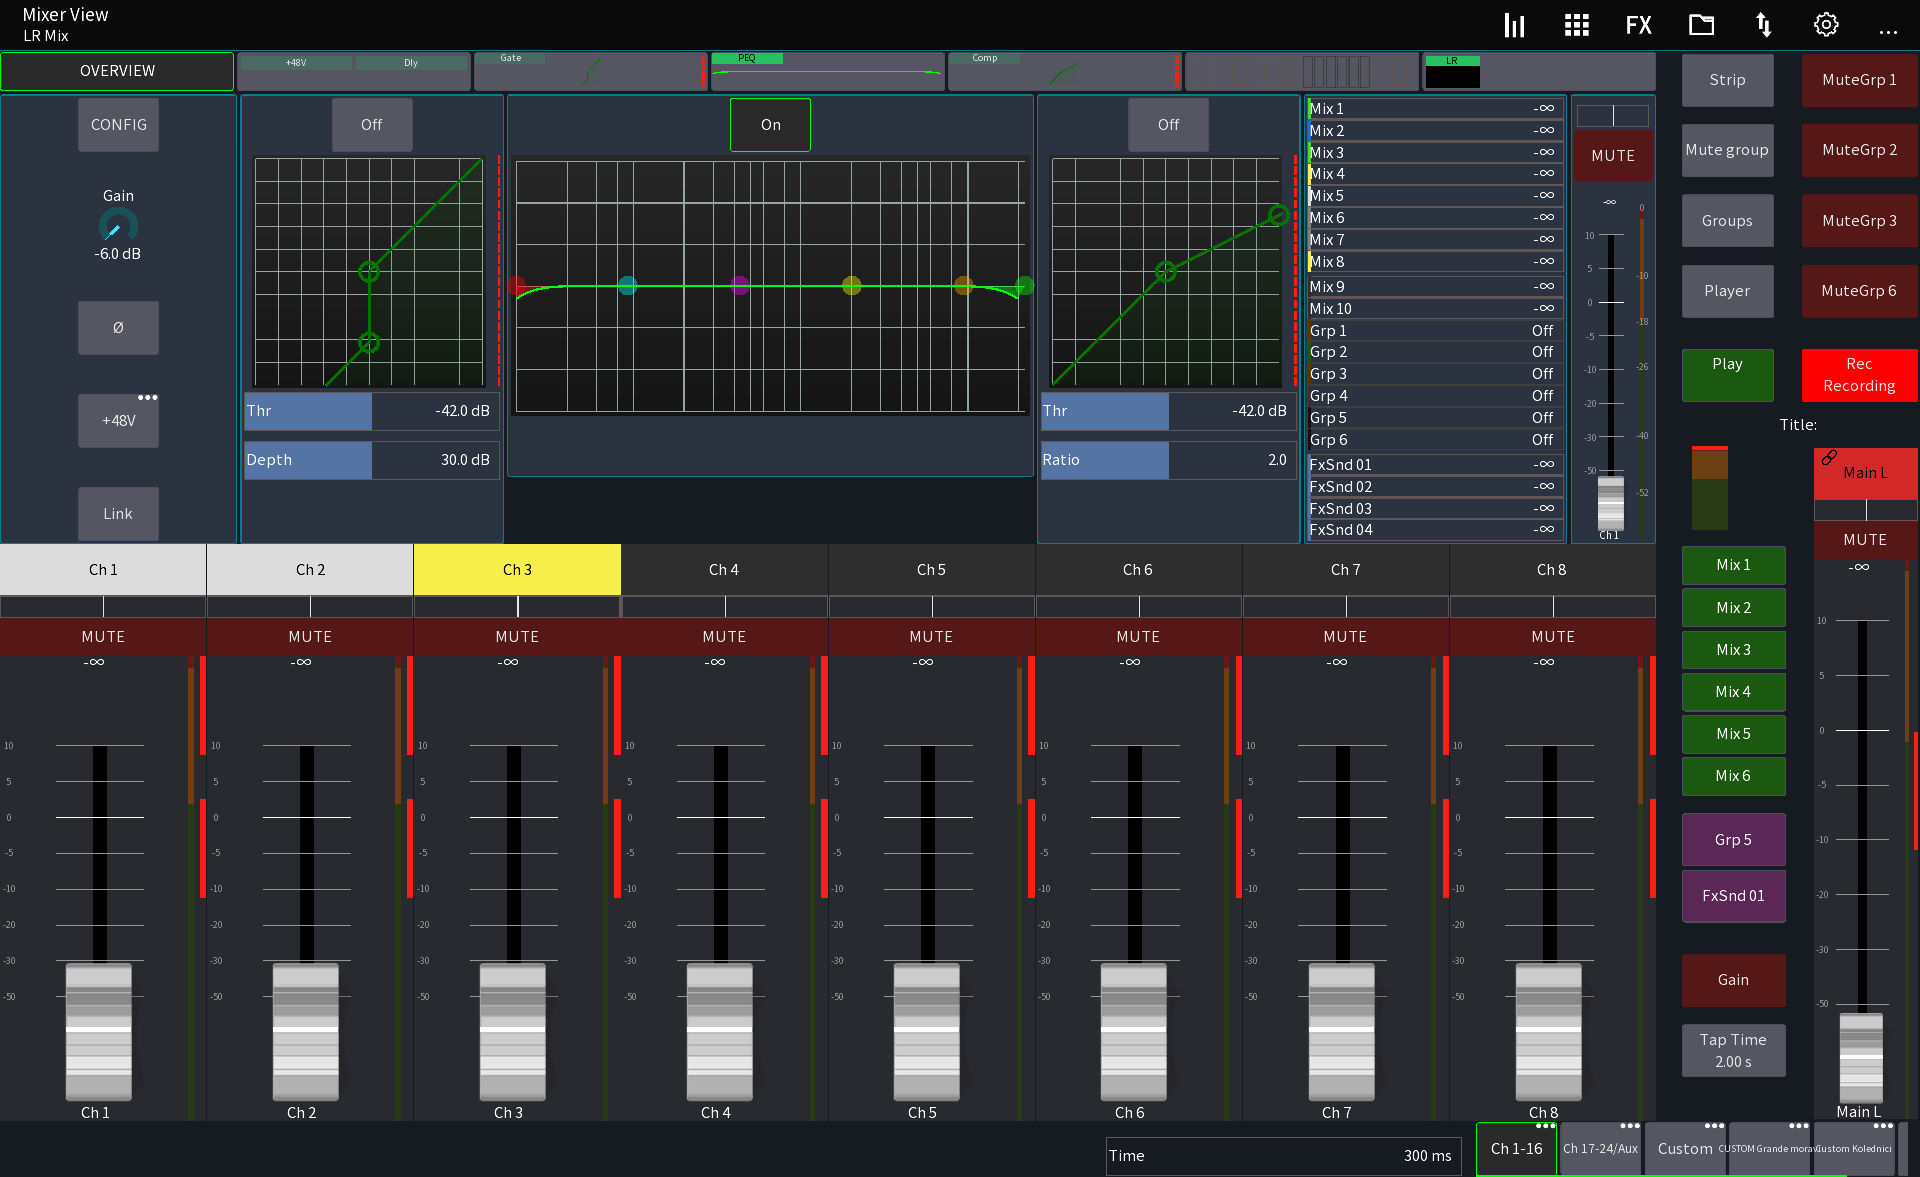The height and width of the screenshot is (1177, 1920).
Task: Open the FX rack
Action: [x=1637, y=24]
